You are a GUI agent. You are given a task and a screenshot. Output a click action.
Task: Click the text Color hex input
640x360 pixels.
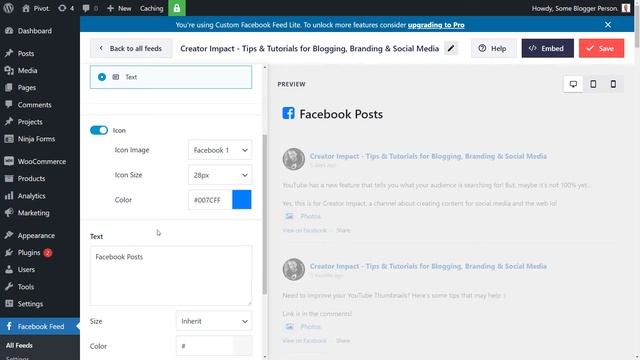pyautogui.click(x=204, y=346)
